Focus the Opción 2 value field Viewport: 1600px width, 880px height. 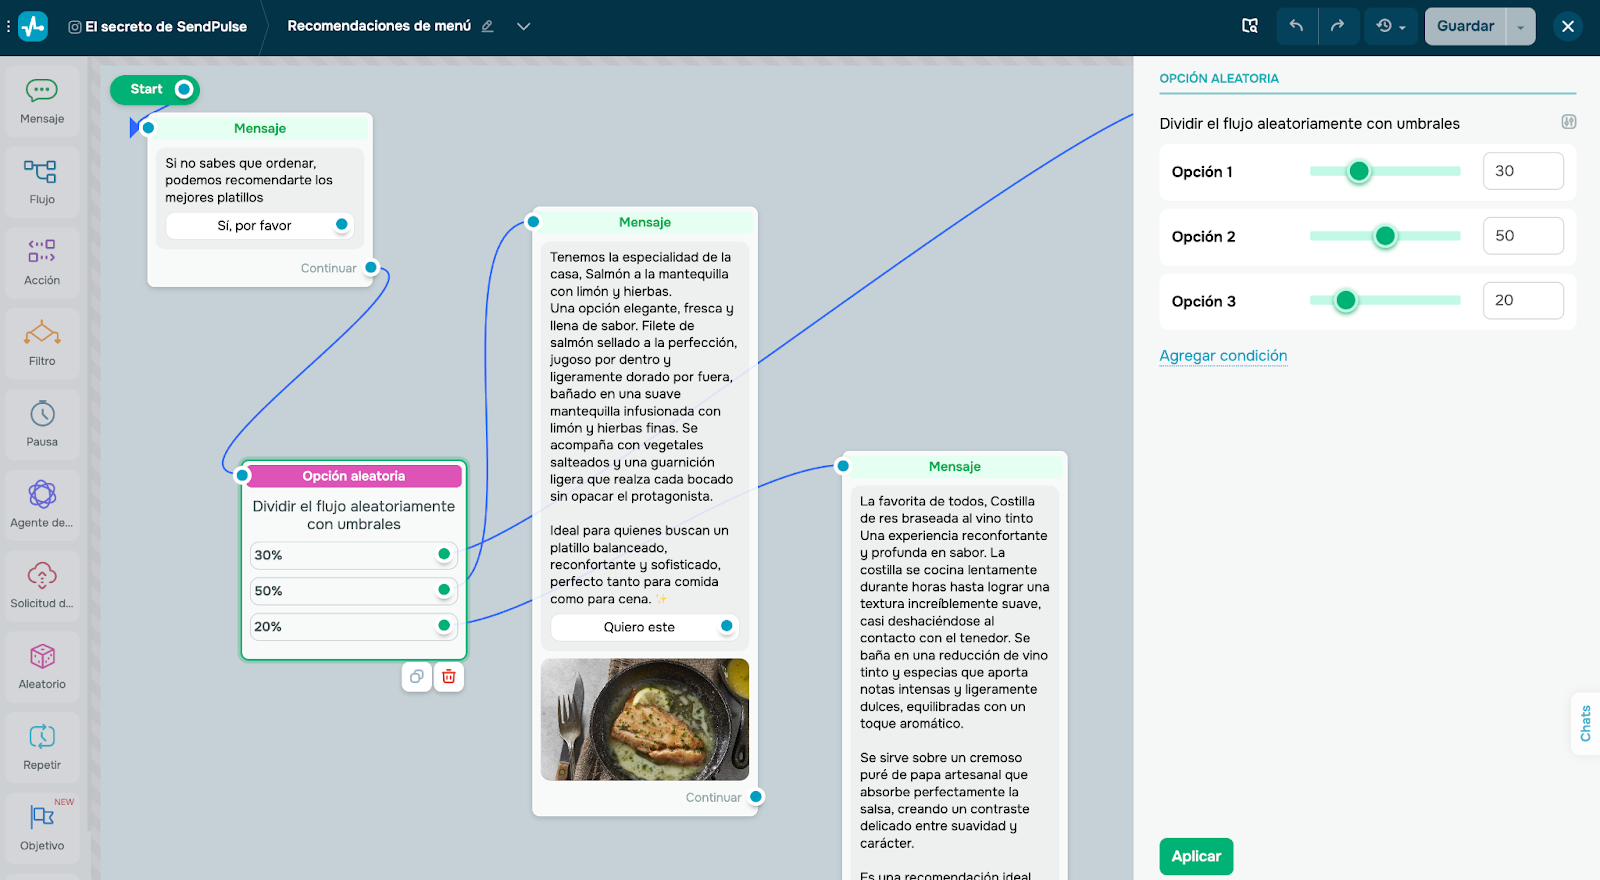1523,236
